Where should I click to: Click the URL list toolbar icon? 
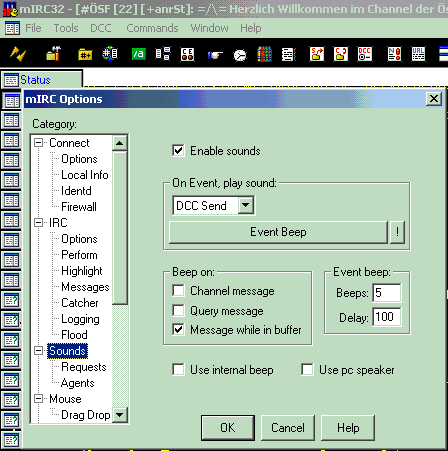pos(418,54)
